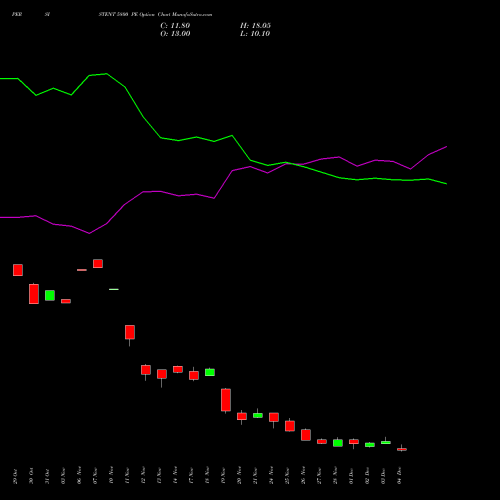
Task: Click the close price value C: 11.80
Action: 175,26
